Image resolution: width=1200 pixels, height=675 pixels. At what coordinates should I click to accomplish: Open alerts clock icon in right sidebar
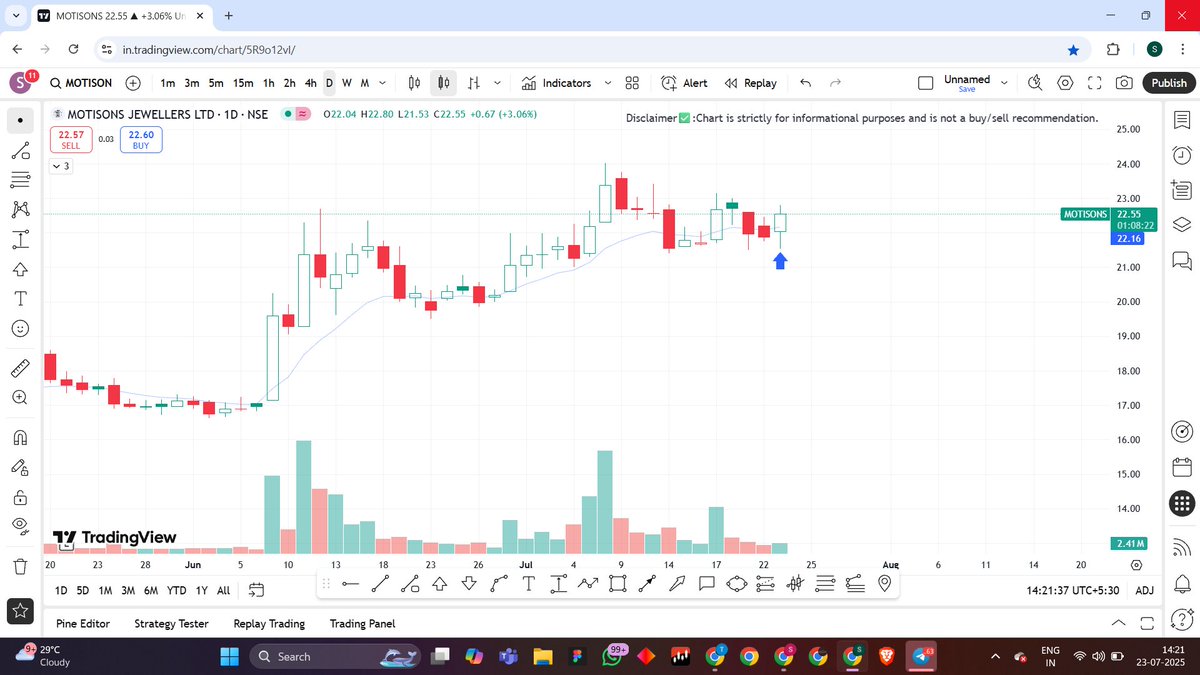pos(1181,155)
